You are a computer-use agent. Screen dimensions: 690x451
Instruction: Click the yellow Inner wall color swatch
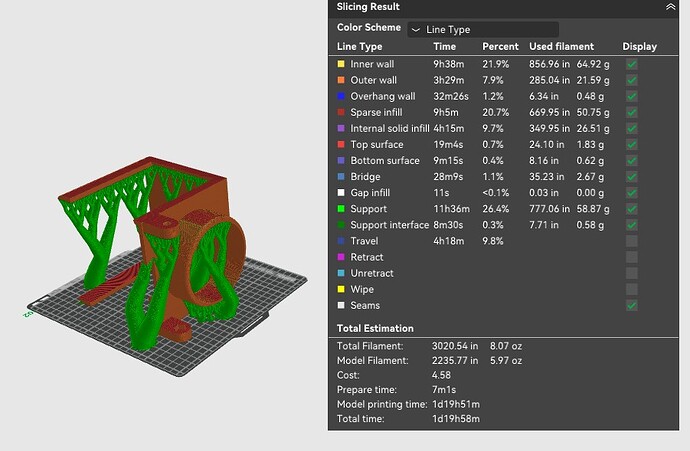(x=341, y=64)
